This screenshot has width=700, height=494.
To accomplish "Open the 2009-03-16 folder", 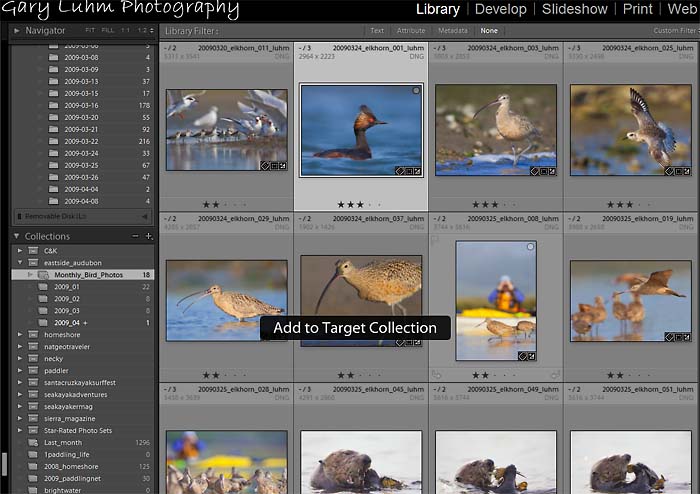I will point(83,105).
